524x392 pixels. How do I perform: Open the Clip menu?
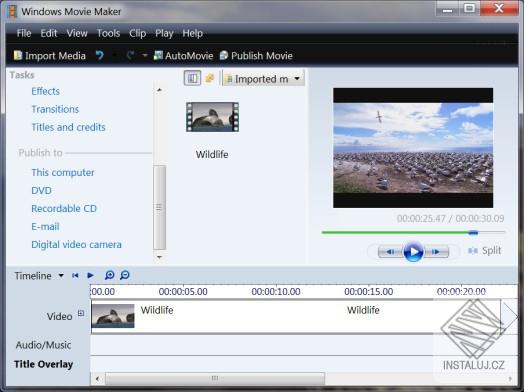pyautogui.click(x=137, y=33)
